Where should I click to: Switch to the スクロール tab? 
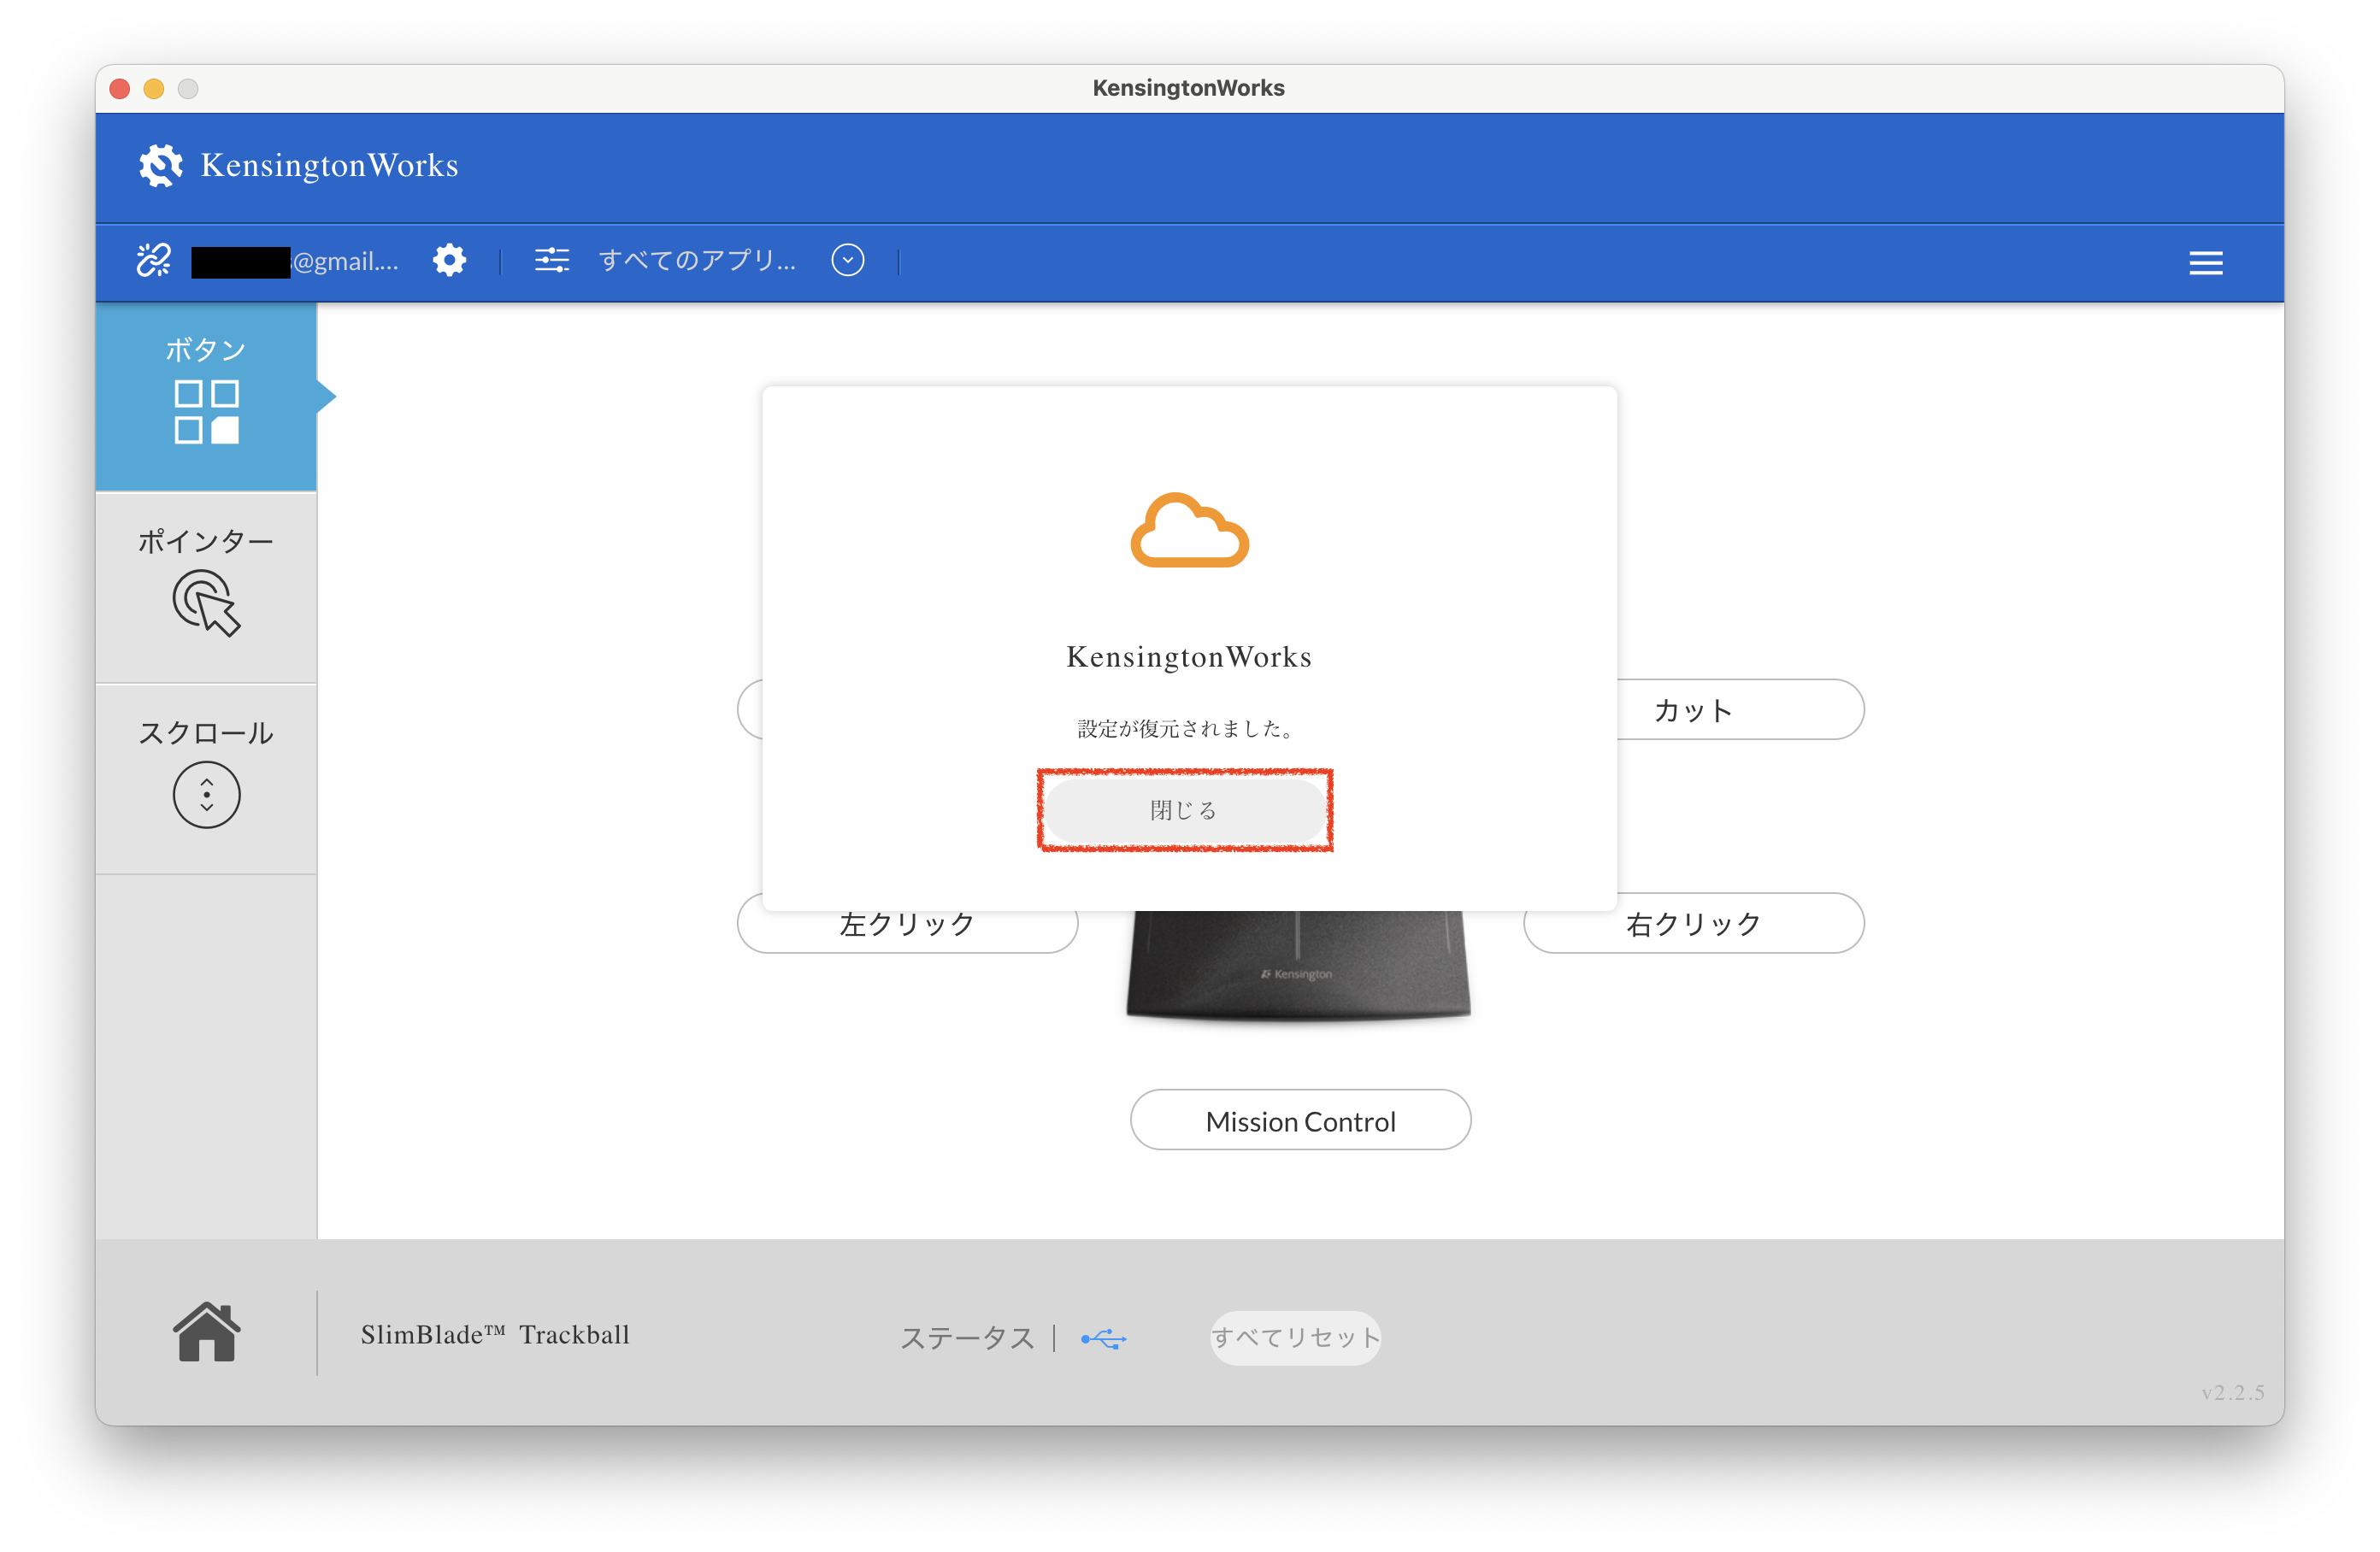(206, 779)
